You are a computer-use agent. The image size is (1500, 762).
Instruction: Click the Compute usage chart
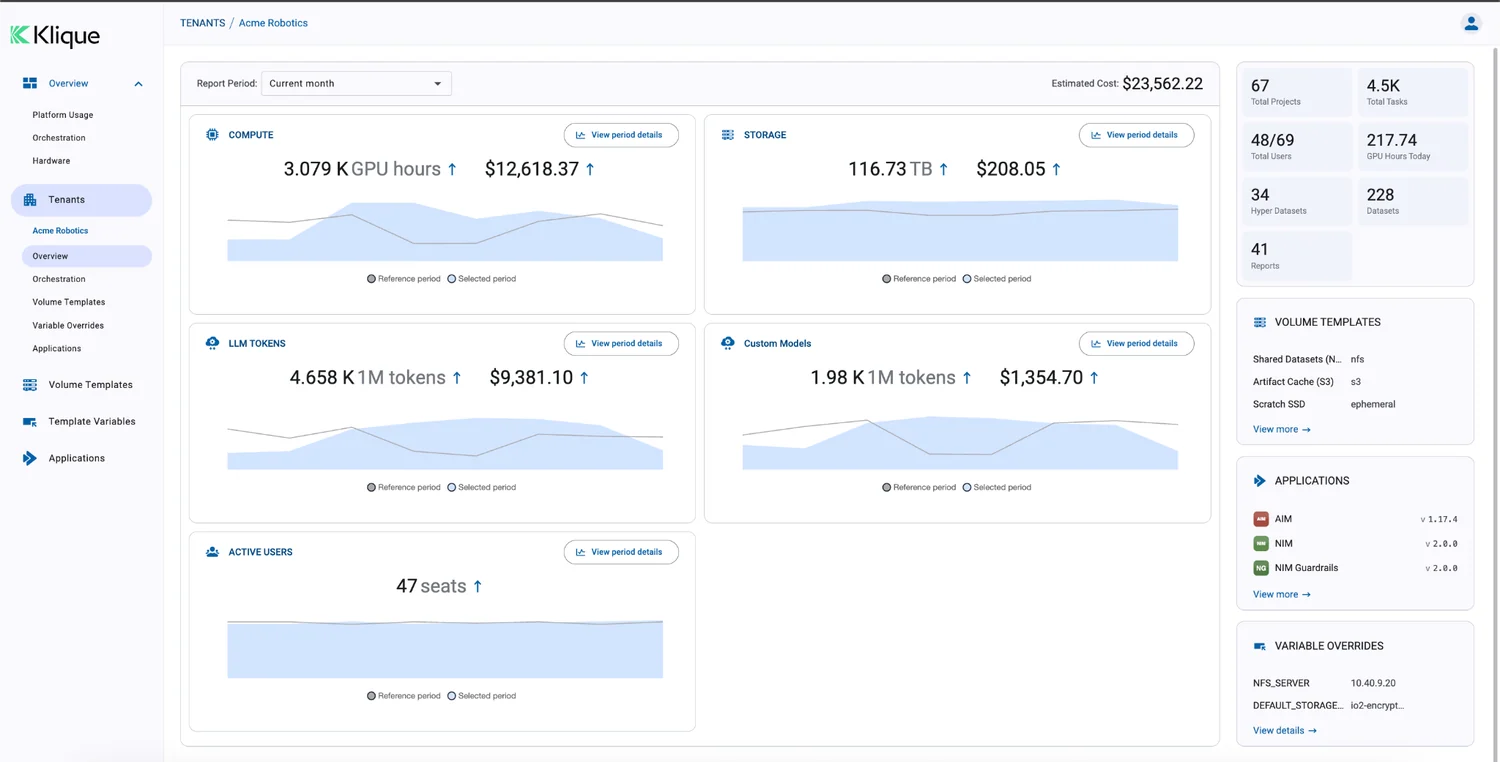445,231
